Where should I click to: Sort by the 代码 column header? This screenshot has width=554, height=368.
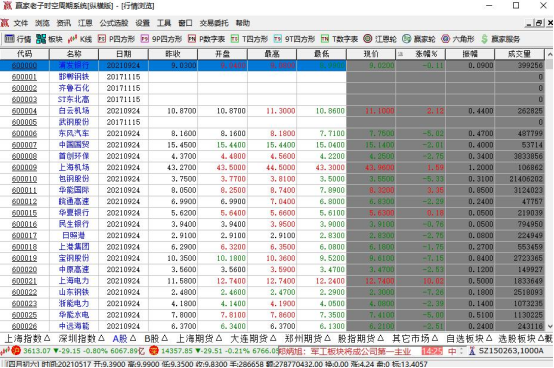24,54
